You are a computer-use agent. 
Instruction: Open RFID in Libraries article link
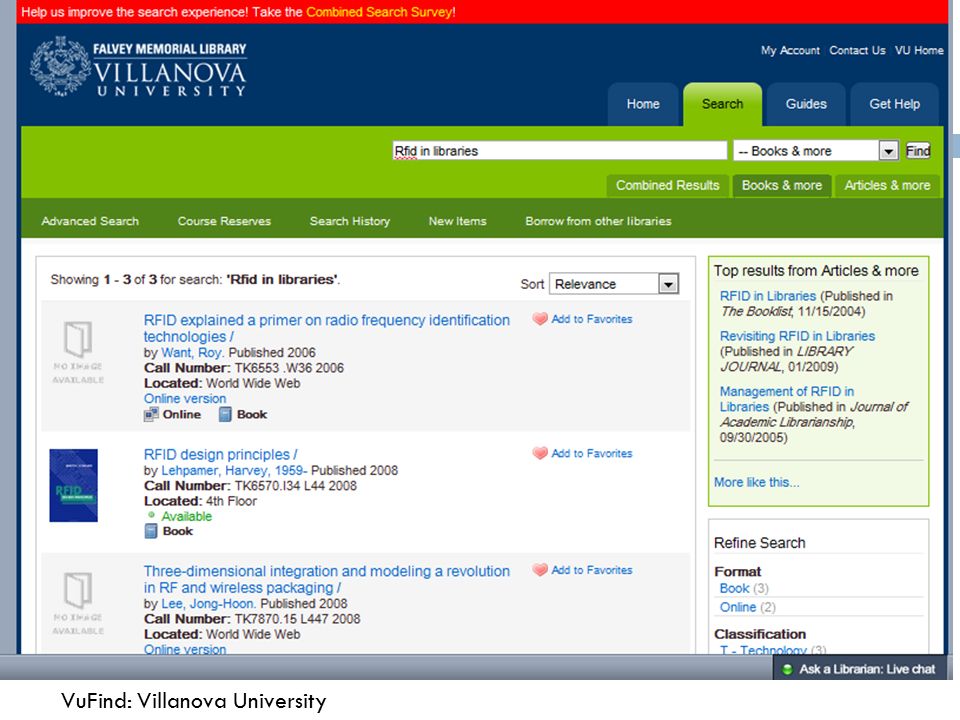(x=768, y=296)
